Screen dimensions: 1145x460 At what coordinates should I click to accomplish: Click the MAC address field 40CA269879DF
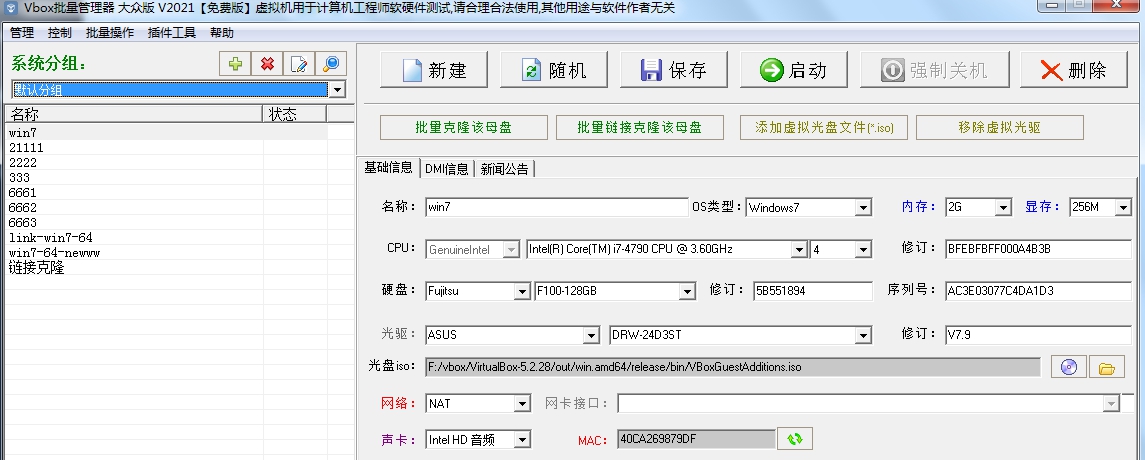(x=696, y=439)
